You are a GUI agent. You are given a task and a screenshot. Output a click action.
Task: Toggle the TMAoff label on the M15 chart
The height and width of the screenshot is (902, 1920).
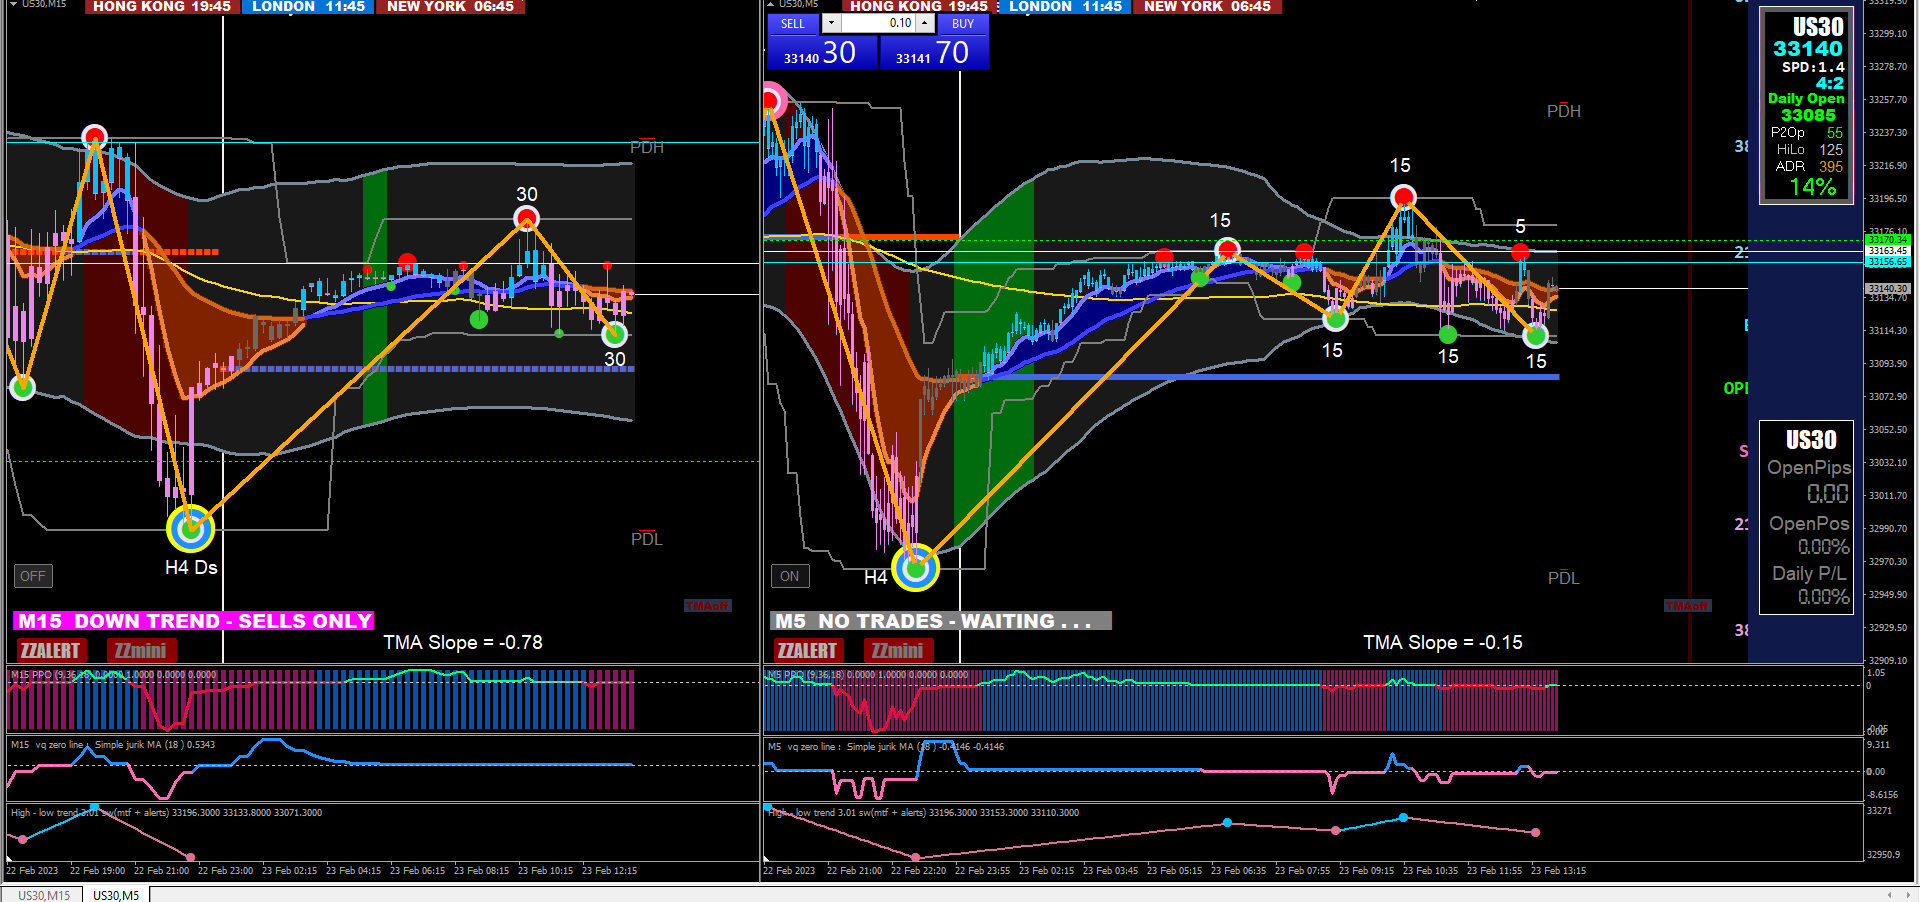click(708, 606)
